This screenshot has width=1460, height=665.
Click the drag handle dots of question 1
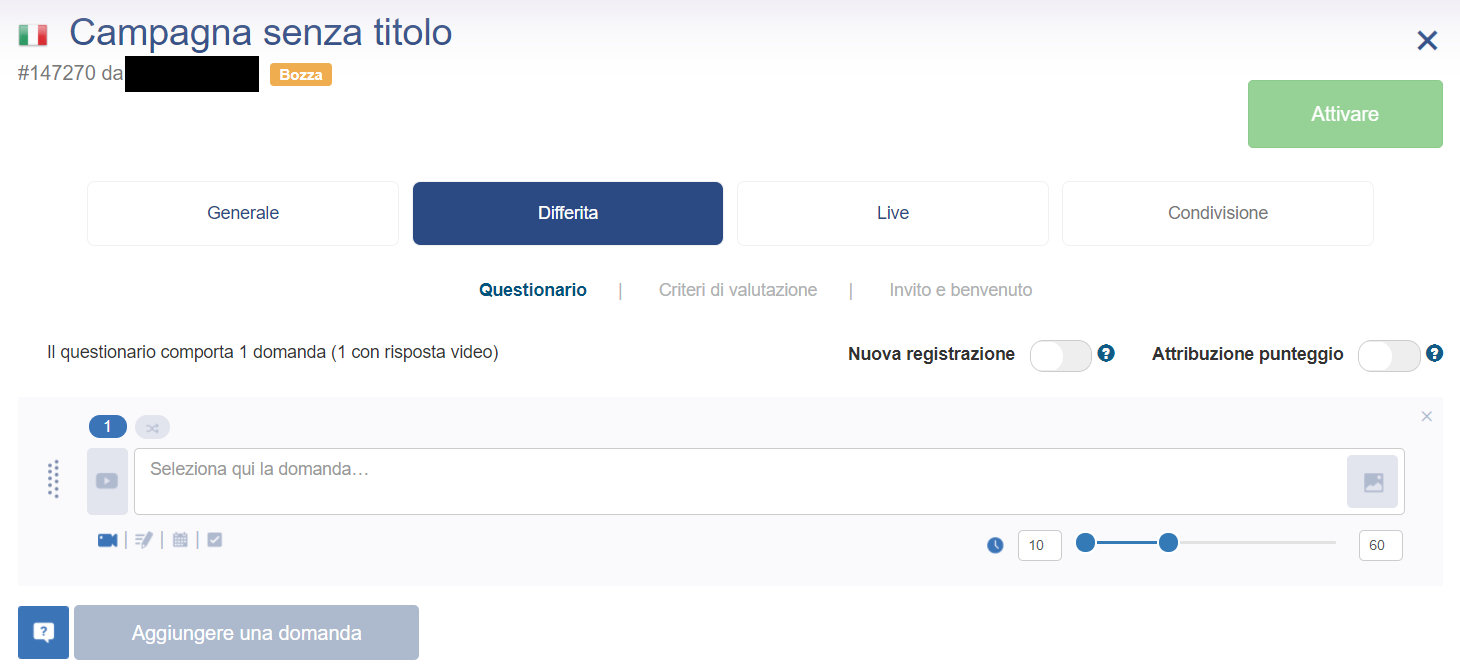pos(54,479)
